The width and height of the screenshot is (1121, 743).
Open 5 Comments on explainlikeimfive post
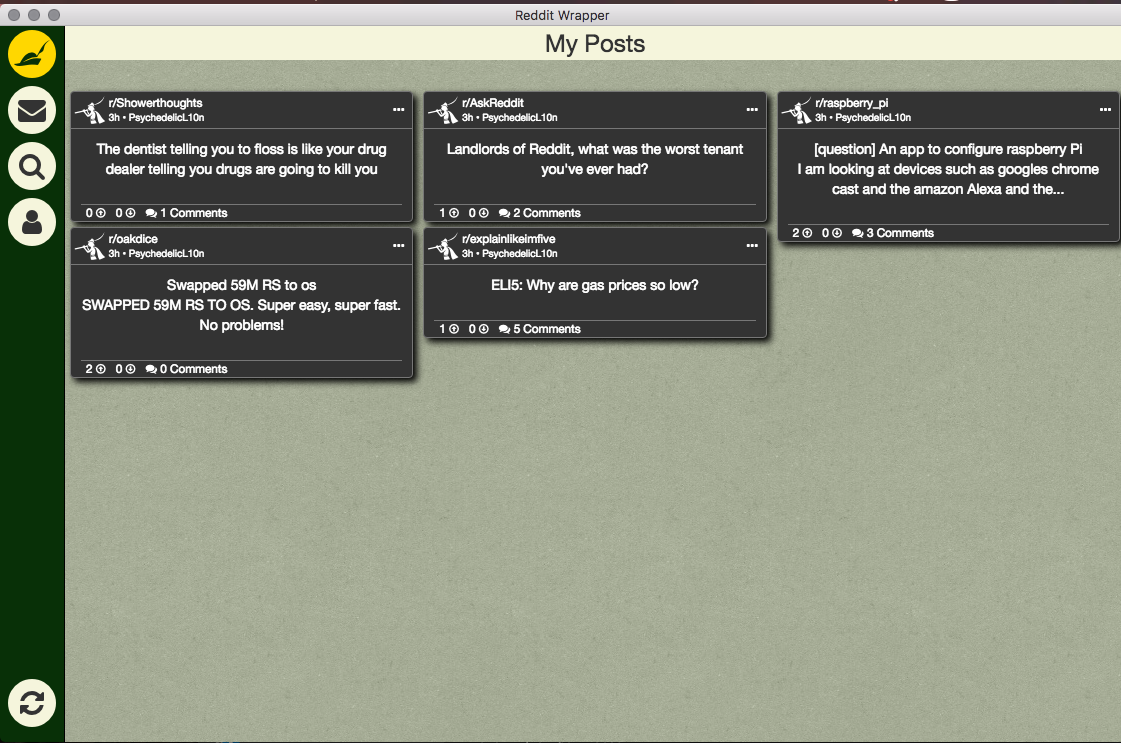pos(540,329)
